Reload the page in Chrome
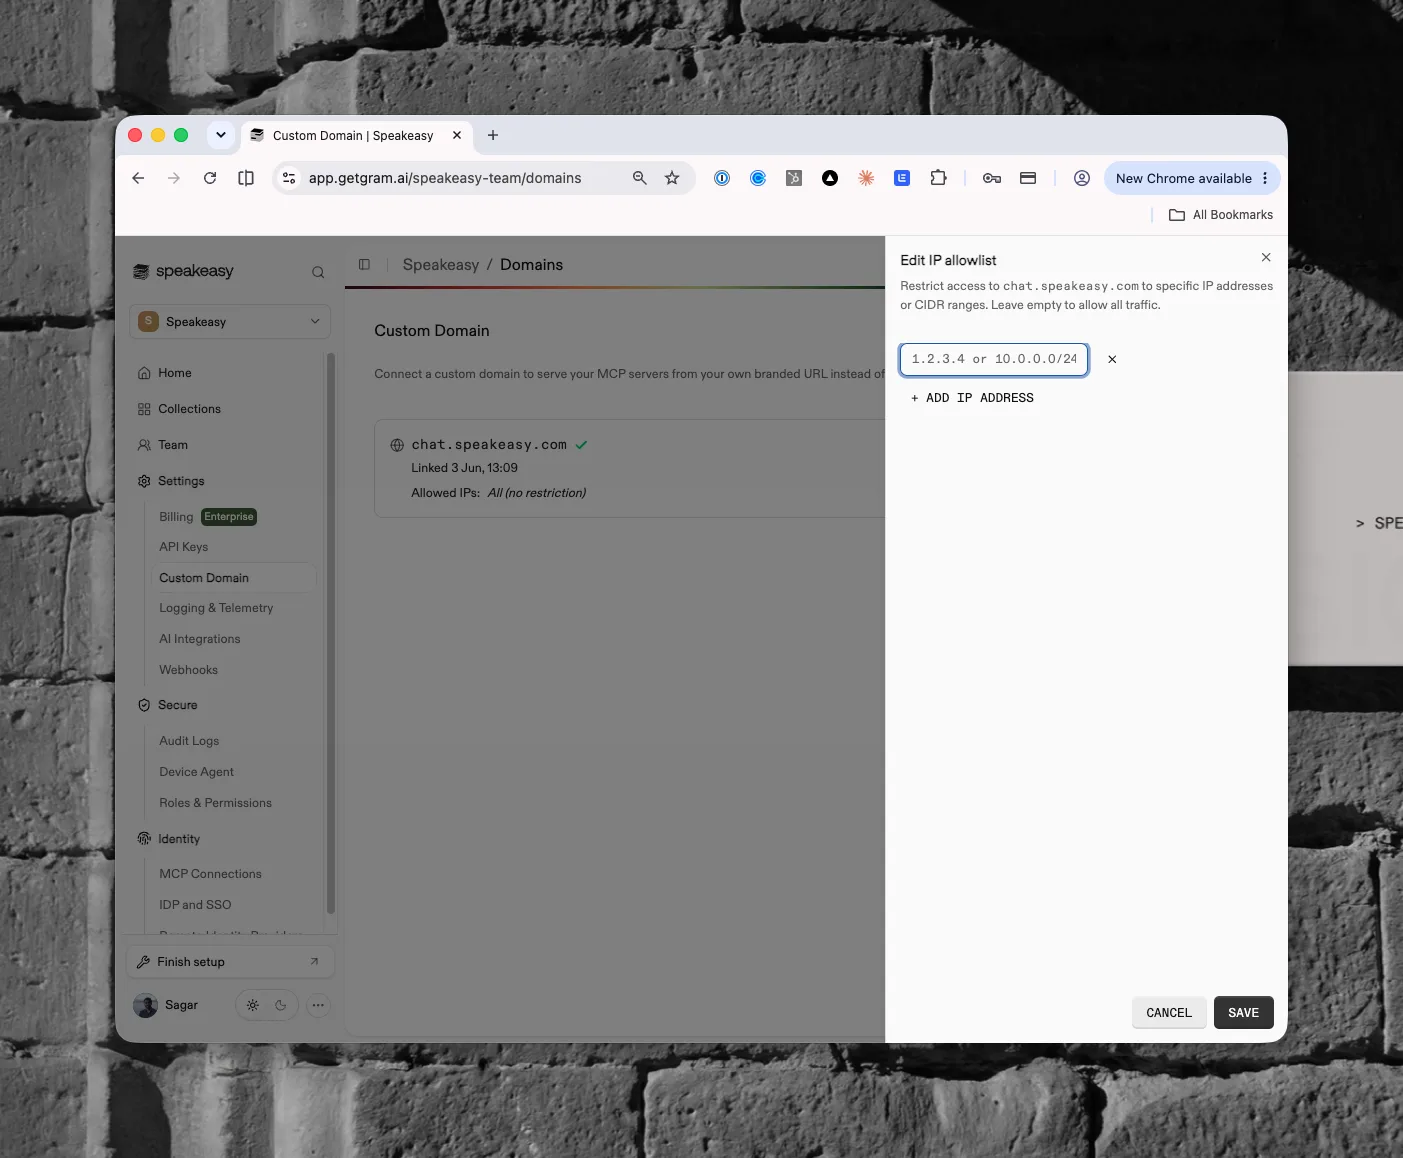The image size is (1403, 1158). click(x=210, y=178)
